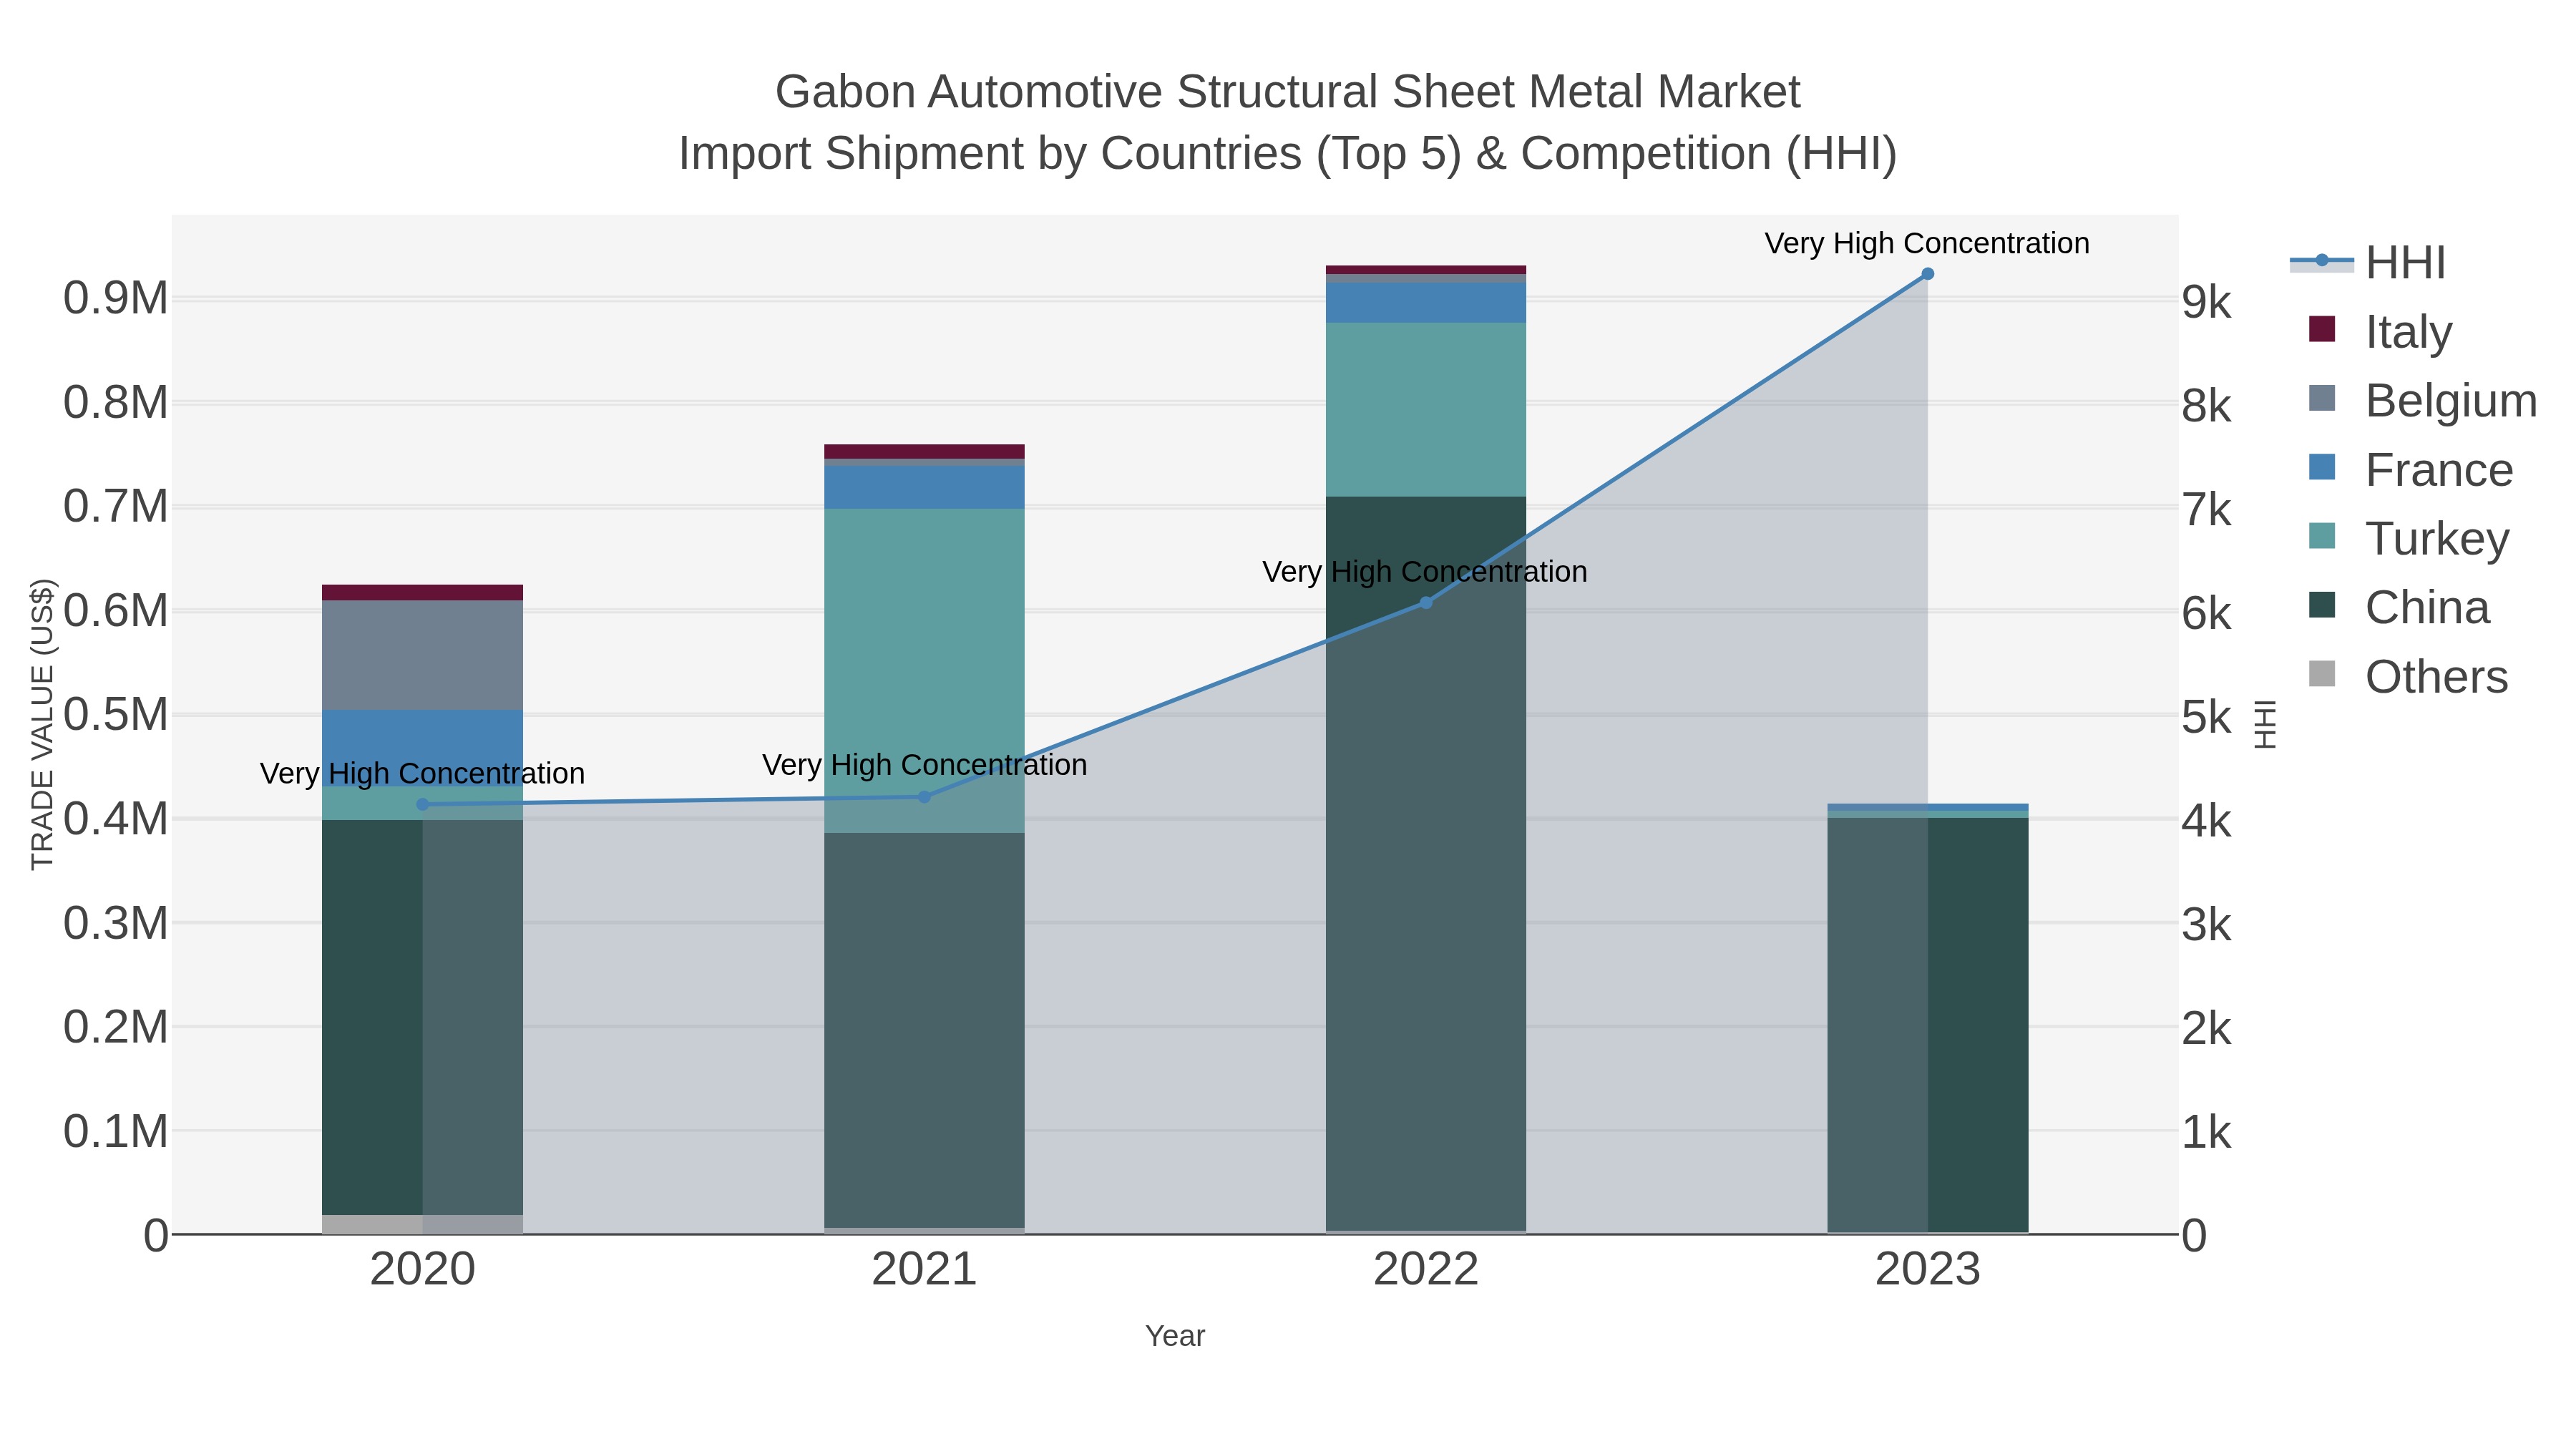Click the 0.5M tick on the left axis
The width and height of the screenshot is (2576, 1449).
115,715
